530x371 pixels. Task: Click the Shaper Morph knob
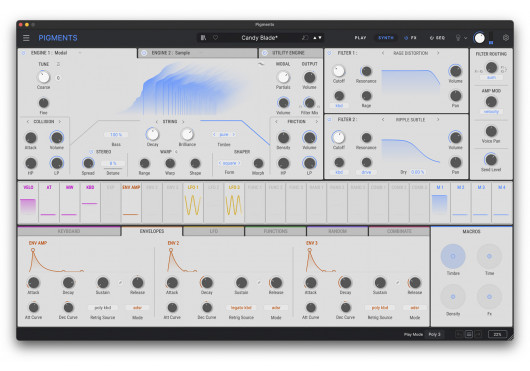click(x=258, y=163)
